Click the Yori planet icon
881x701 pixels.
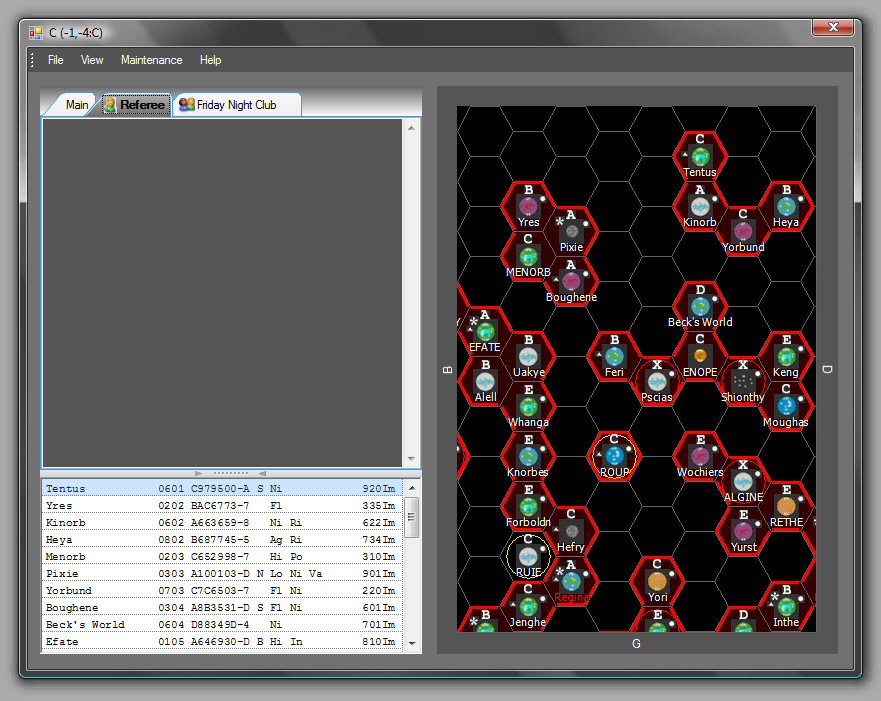[x=657, y=581]
